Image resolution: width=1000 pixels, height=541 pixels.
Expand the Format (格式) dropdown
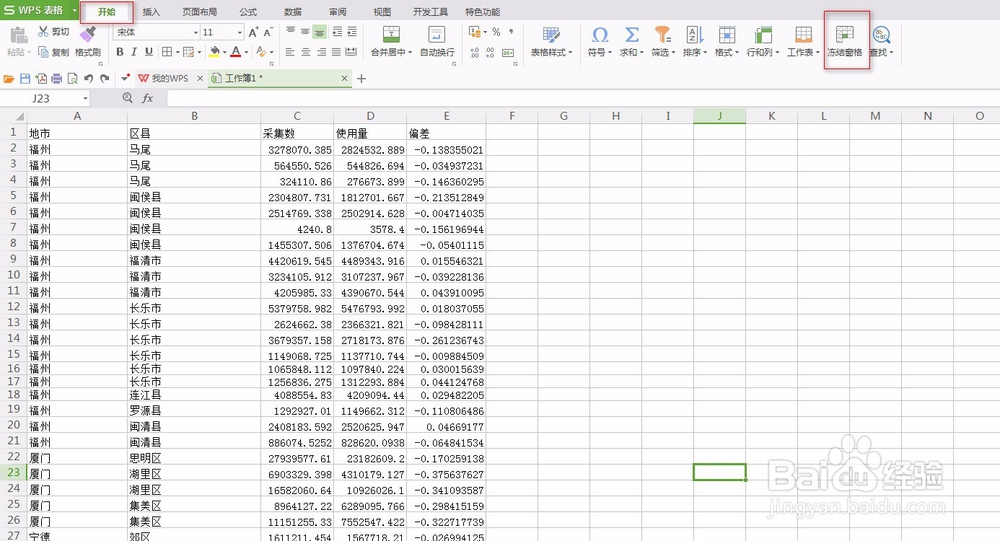click(x=726, y=52)
